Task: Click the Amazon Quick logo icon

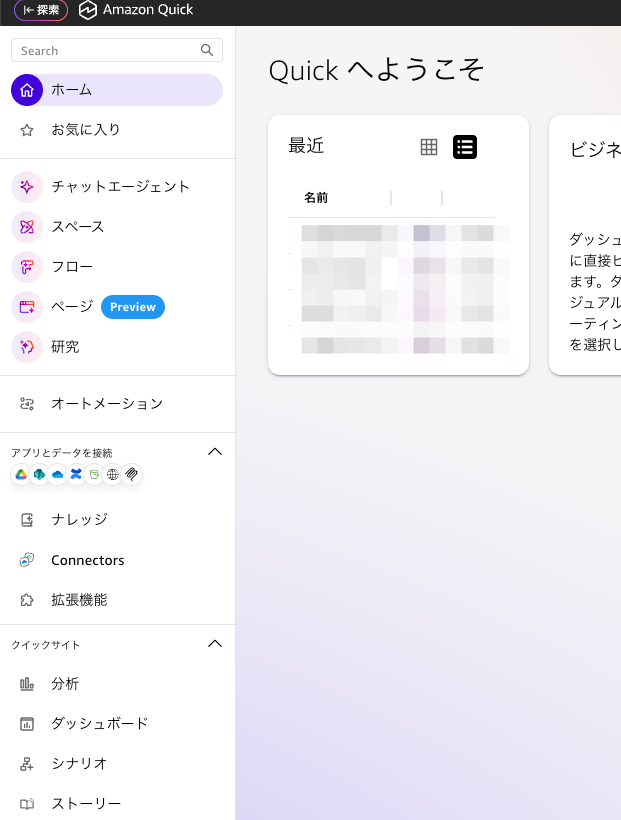Action: pos(87,10)
